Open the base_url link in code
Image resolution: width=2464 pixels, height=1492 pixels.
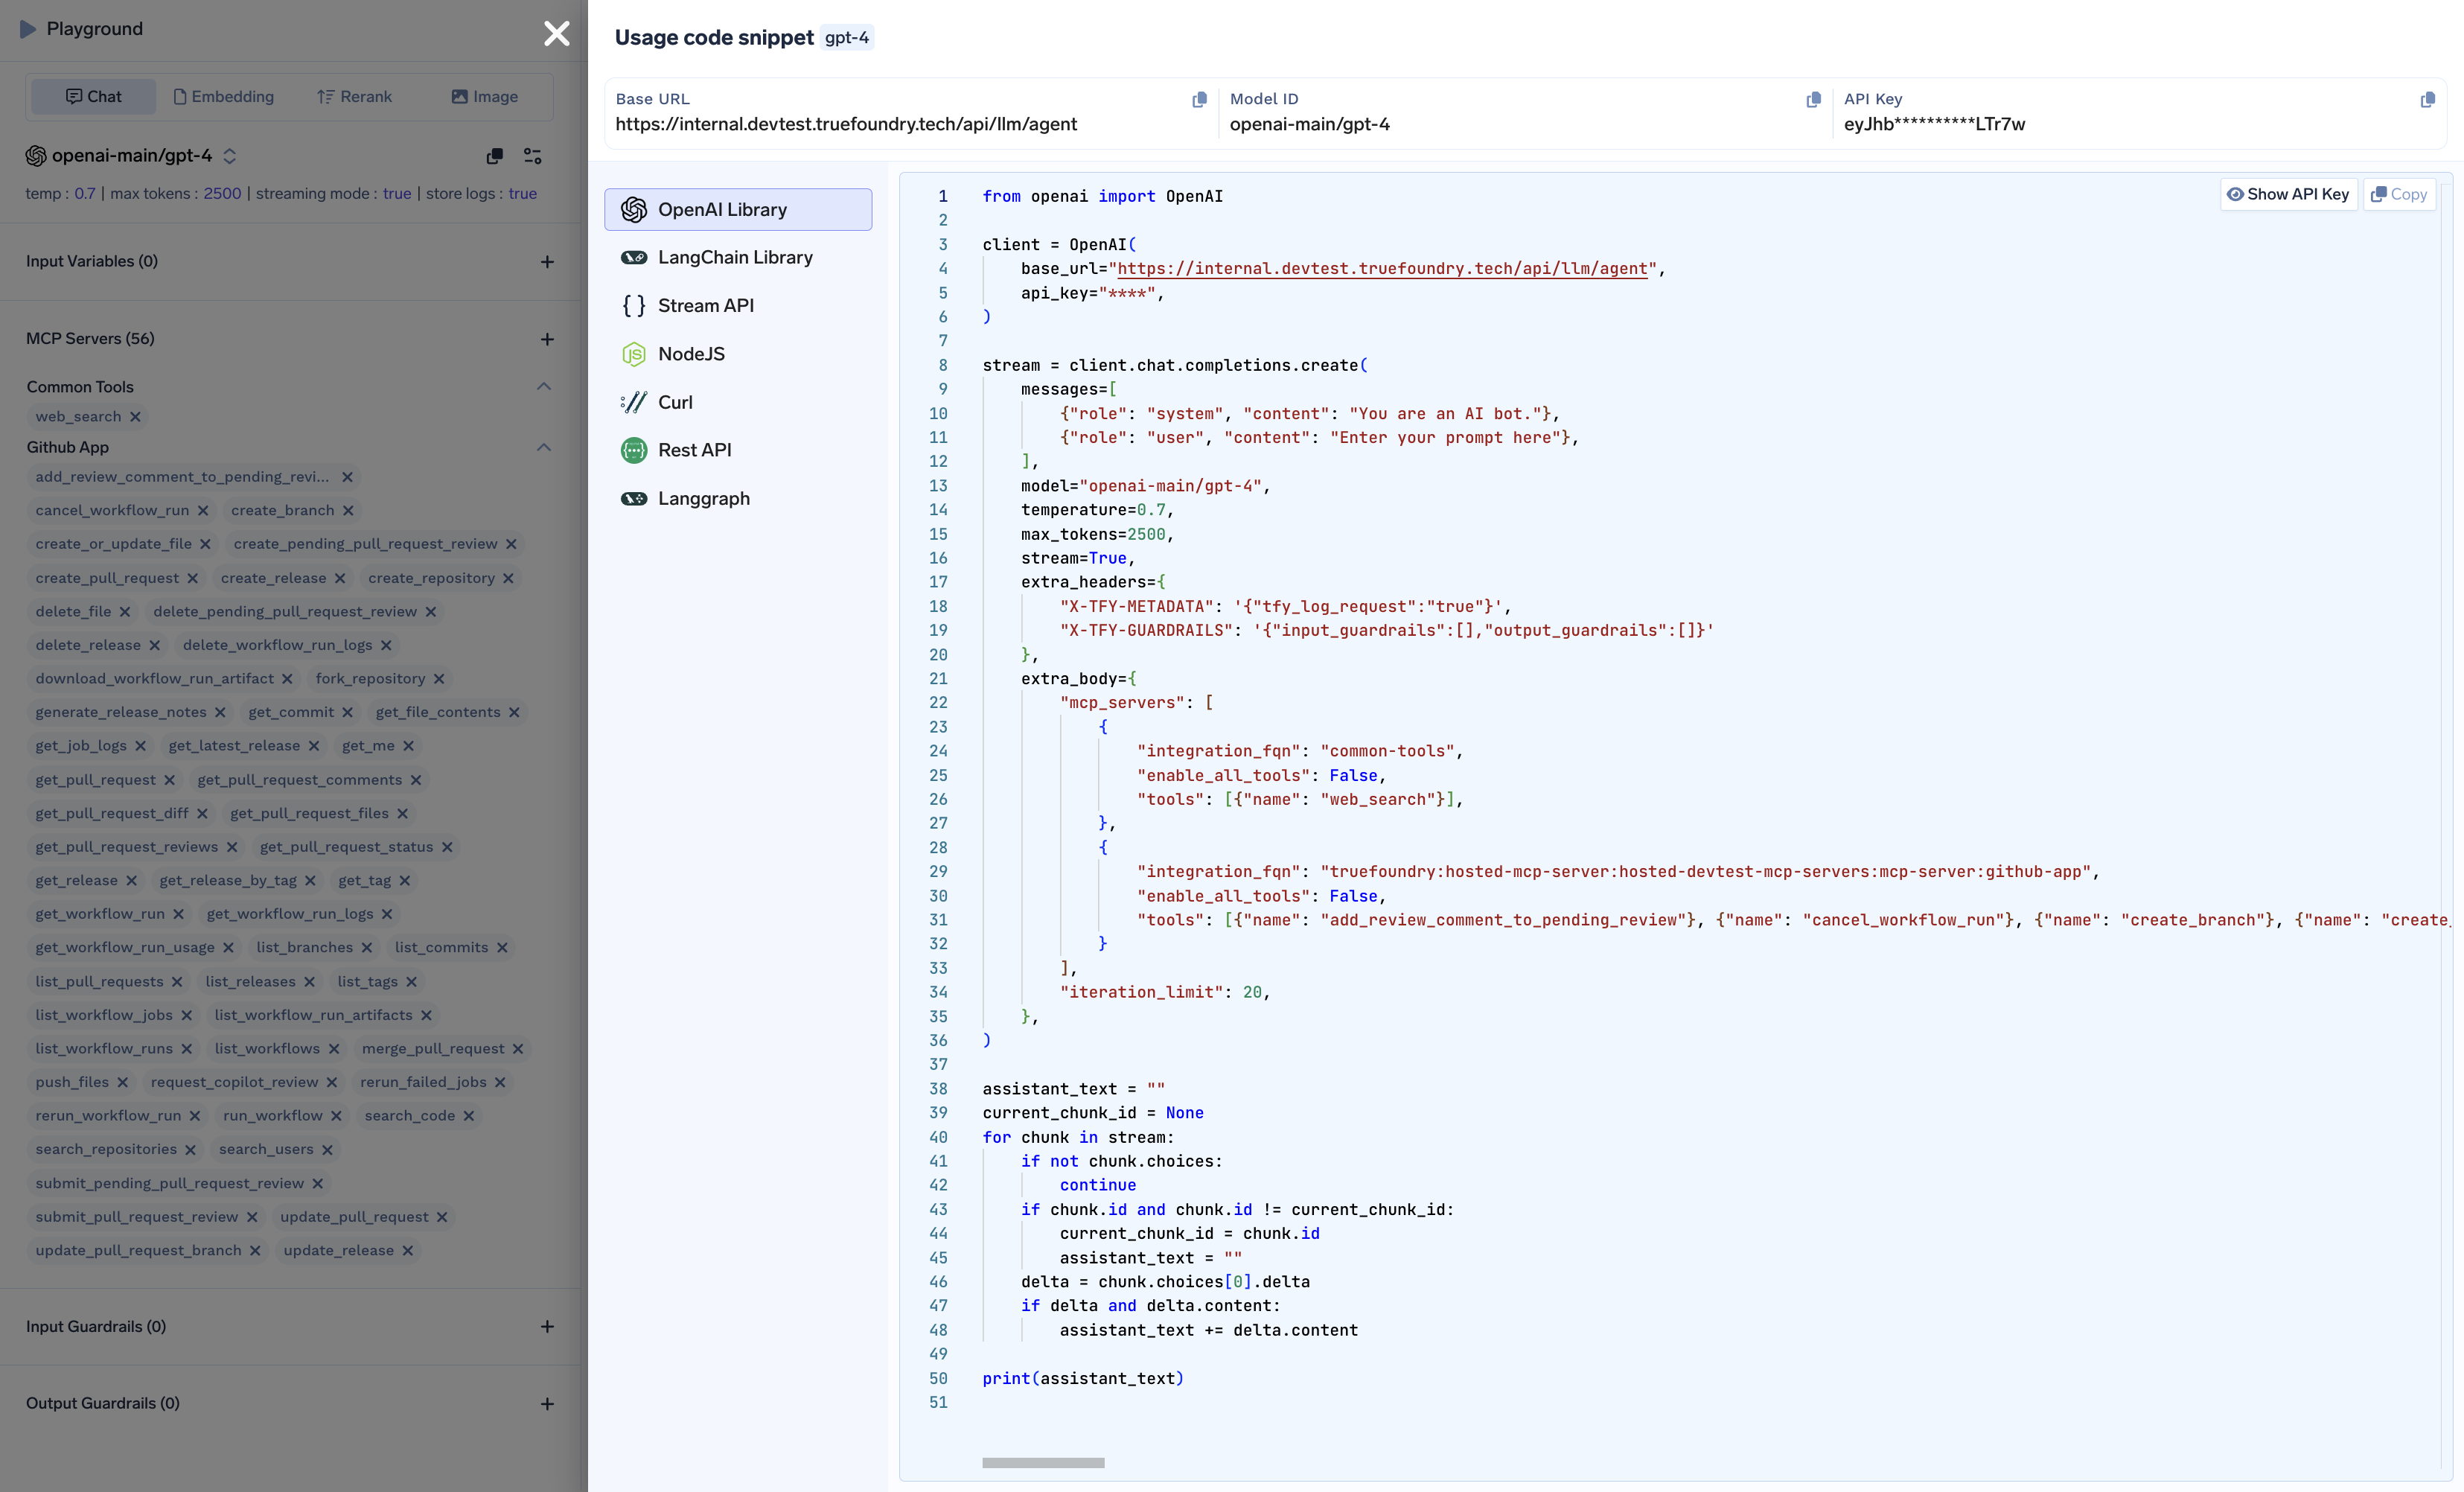click(x=1382, y=268)
